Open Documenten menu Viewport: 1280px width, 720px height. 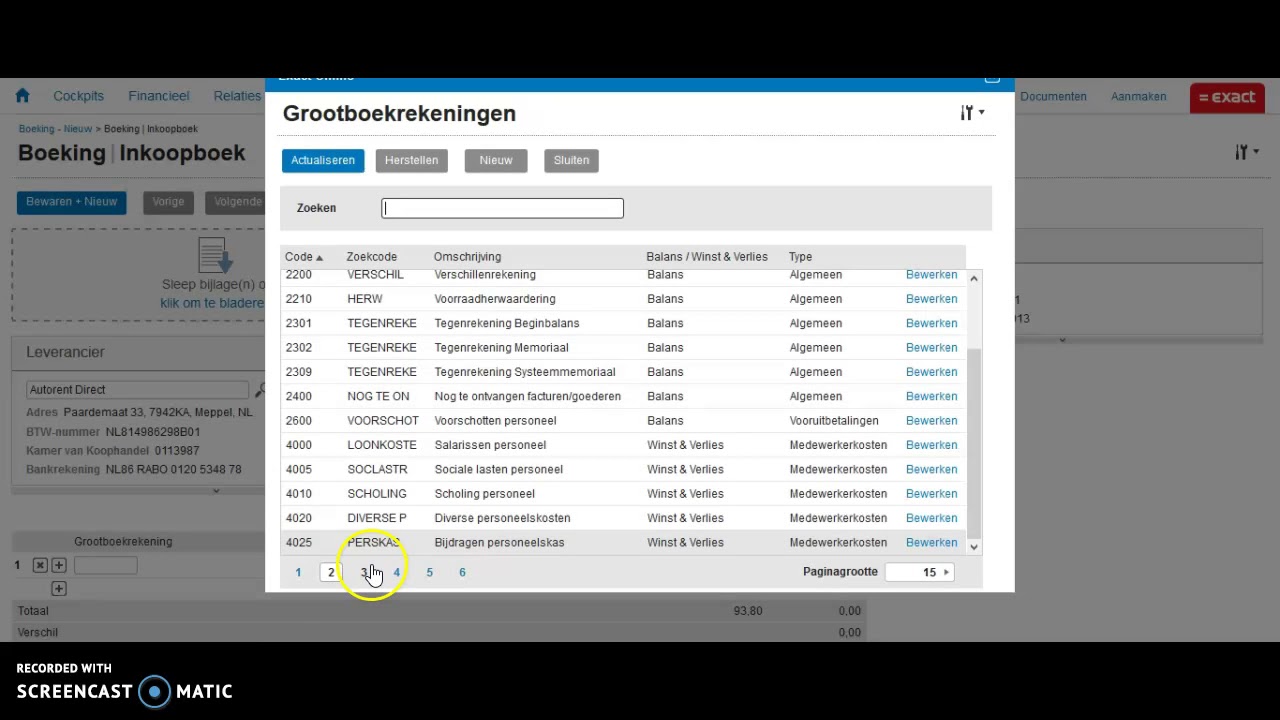pyautogui.click(x=1053, y=97)
